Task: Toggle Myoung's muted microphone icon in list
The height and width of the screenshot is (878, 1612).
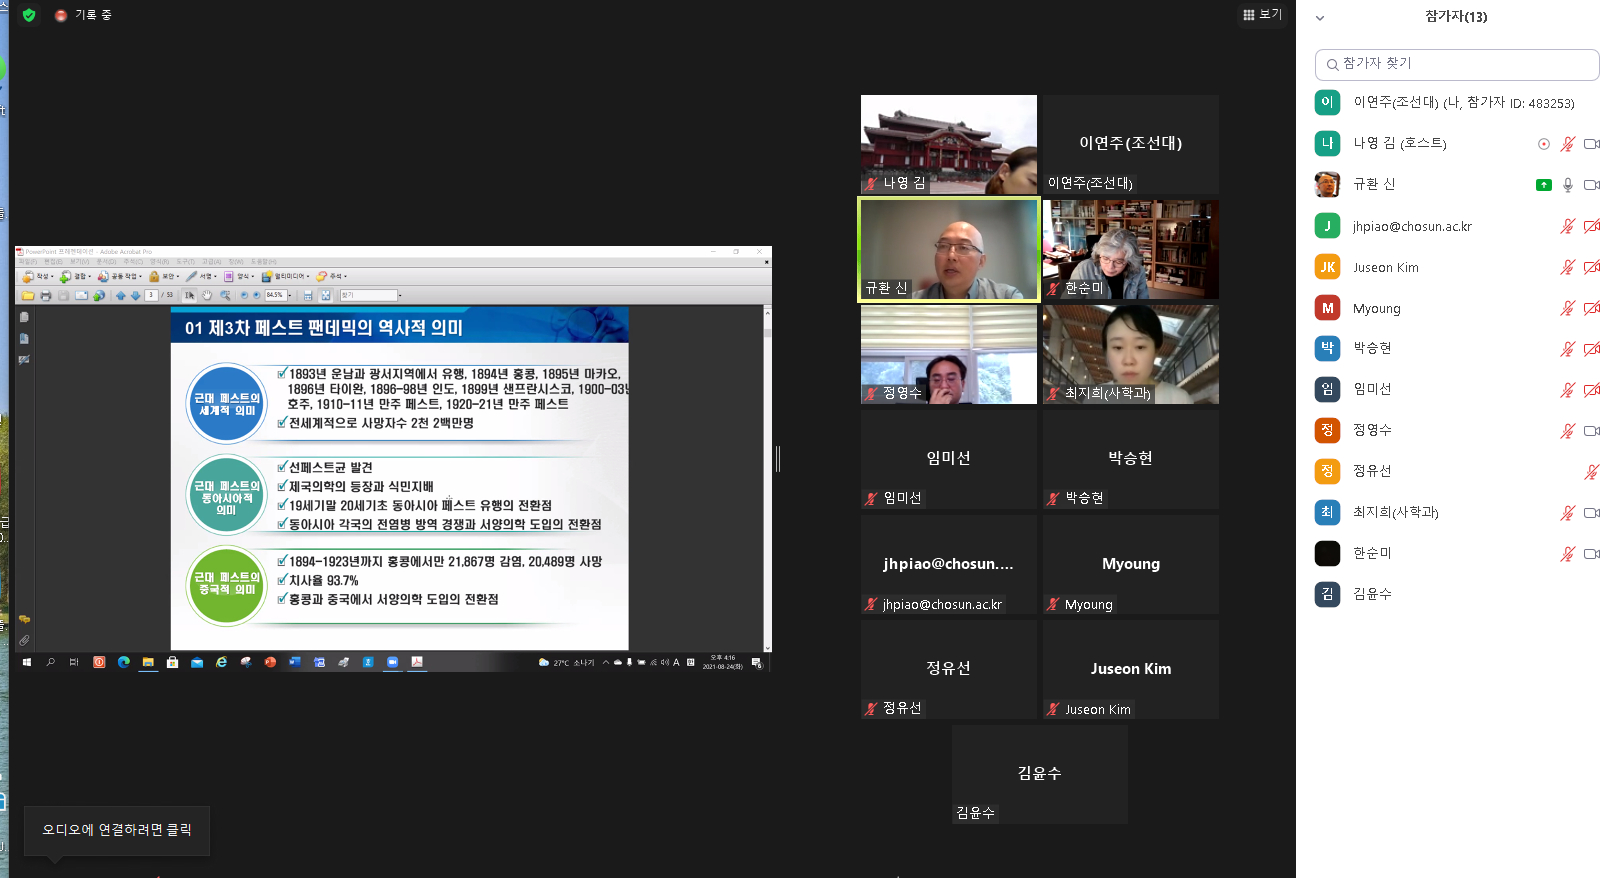Action: (1567, 309)
